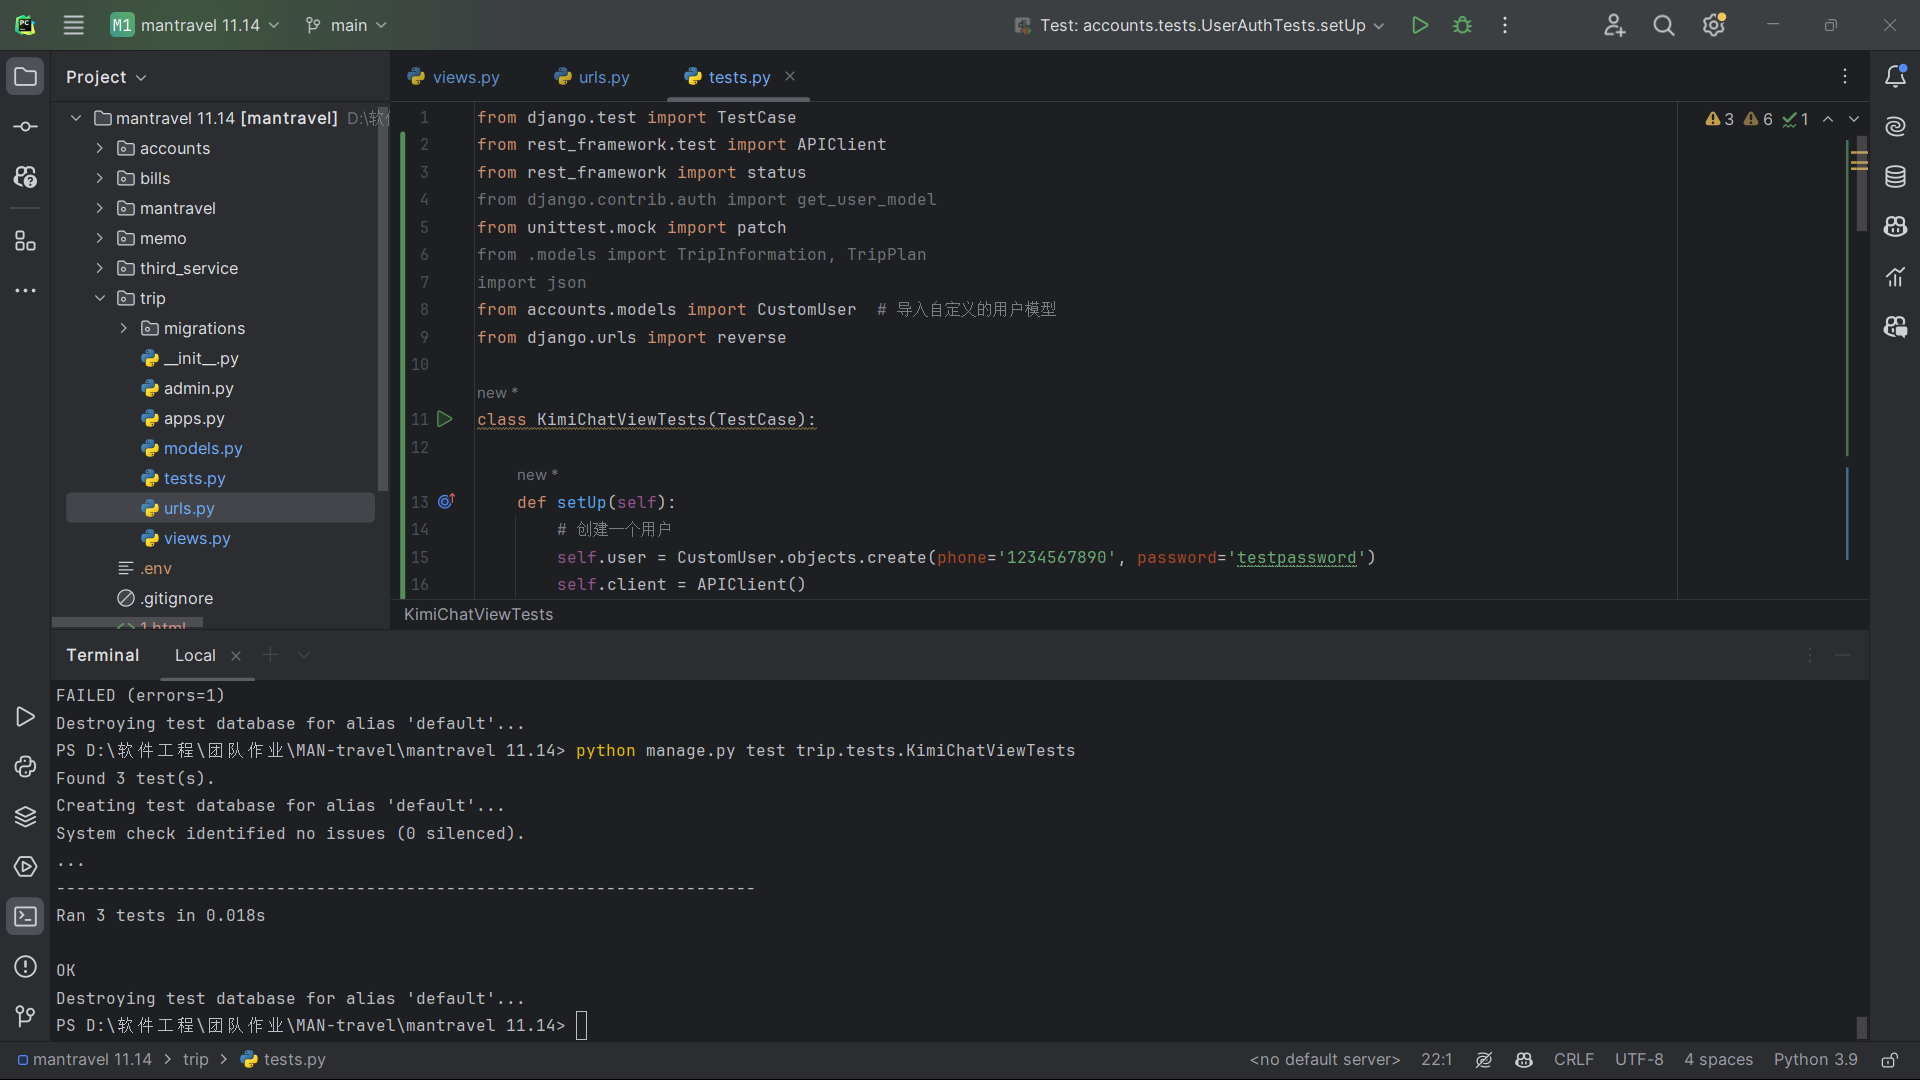This screenshot has height=1080, width=1920.
Task: Click CRLF line separator in status bar
Action: [x=1573, y=1060]
